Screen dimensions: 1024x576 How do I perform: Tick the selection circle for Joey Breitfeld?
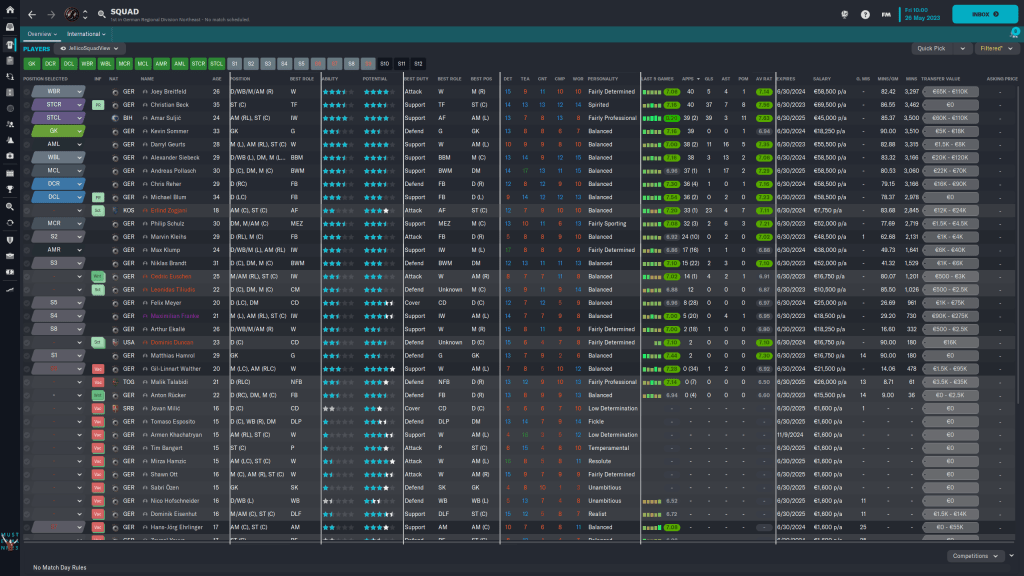tap(27, 91)
